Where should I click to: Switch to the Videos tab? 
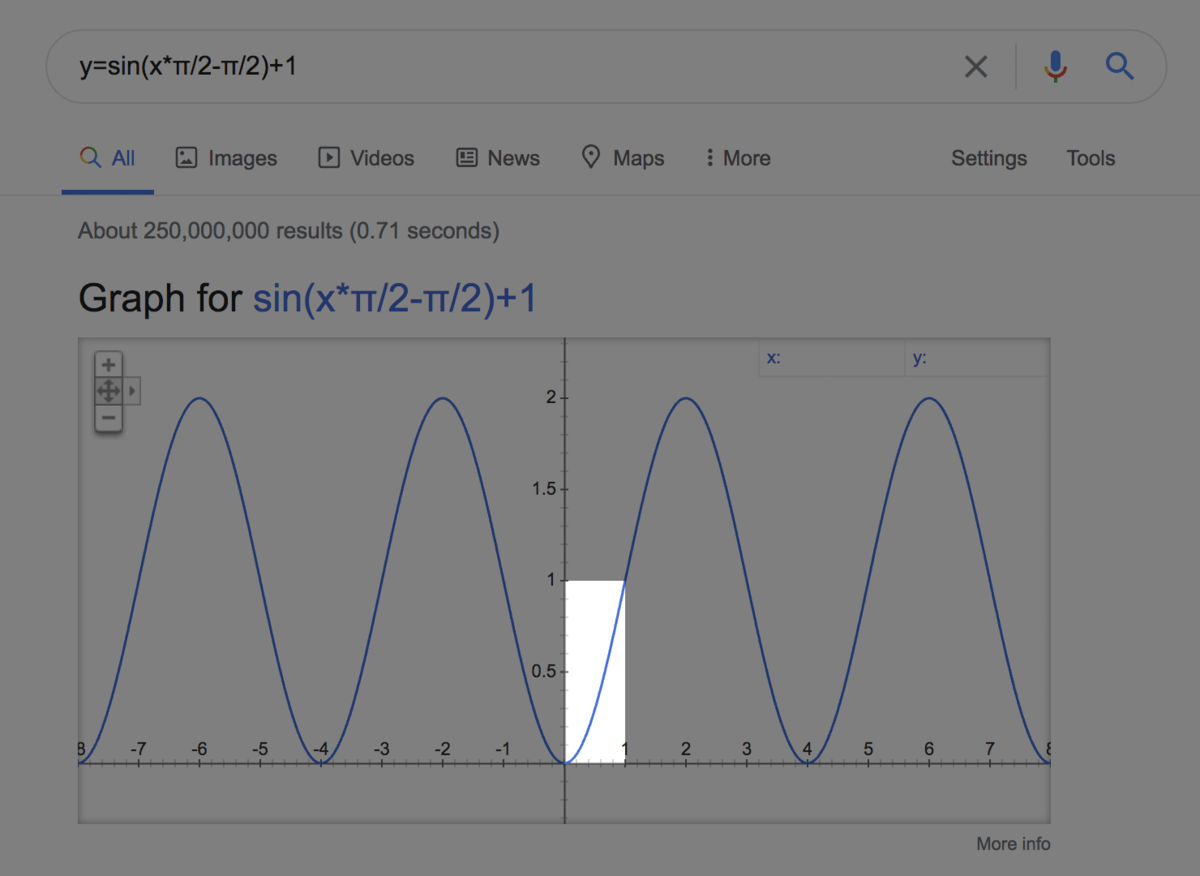(x=366, y=158)
